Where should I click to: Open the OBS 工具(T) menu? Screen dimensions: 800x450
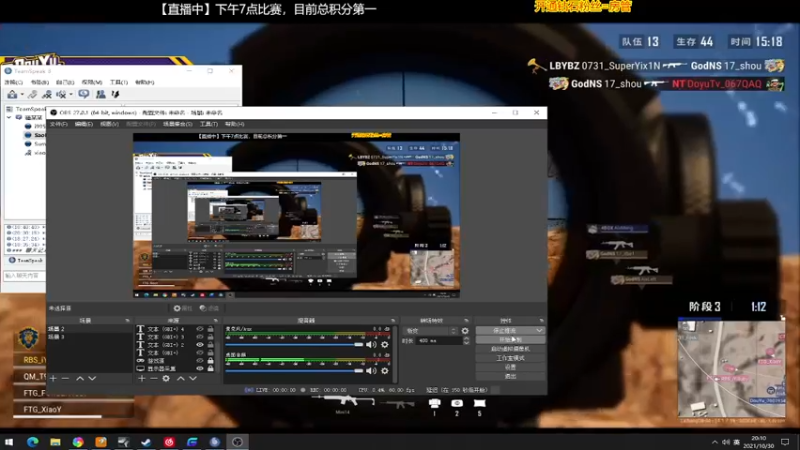(209, 124)
